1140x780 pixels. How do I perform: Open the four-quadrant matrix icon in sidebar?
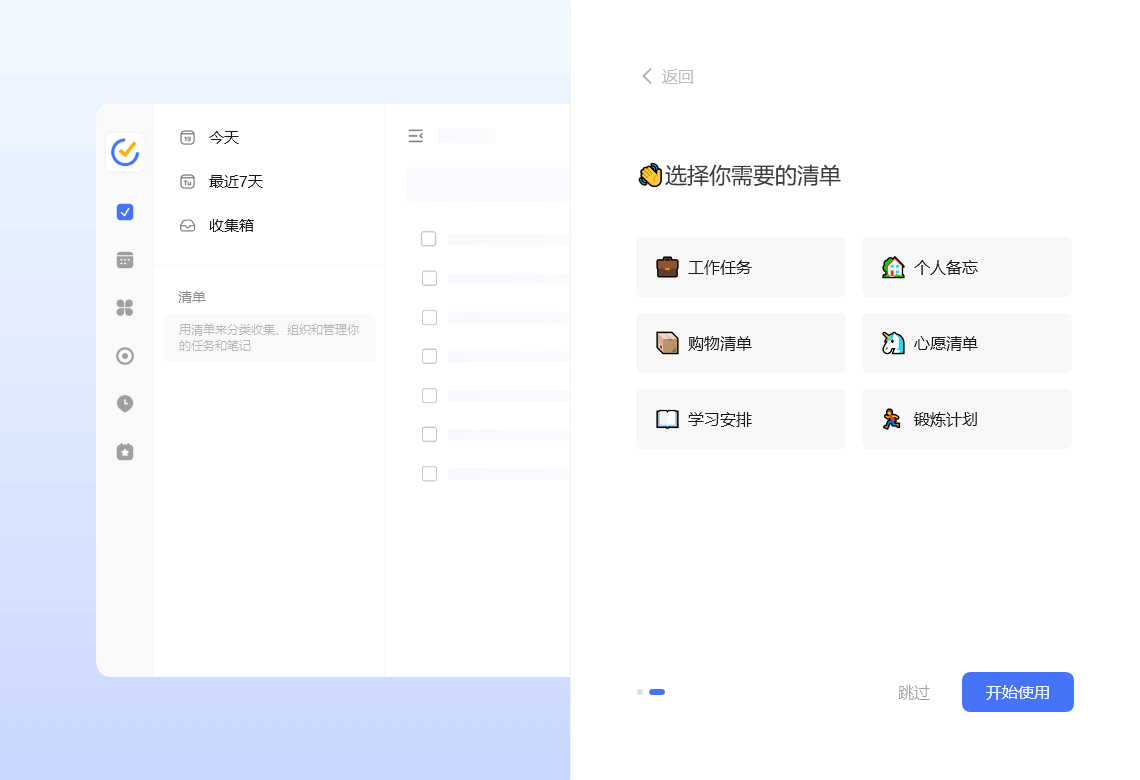(125, 307)
